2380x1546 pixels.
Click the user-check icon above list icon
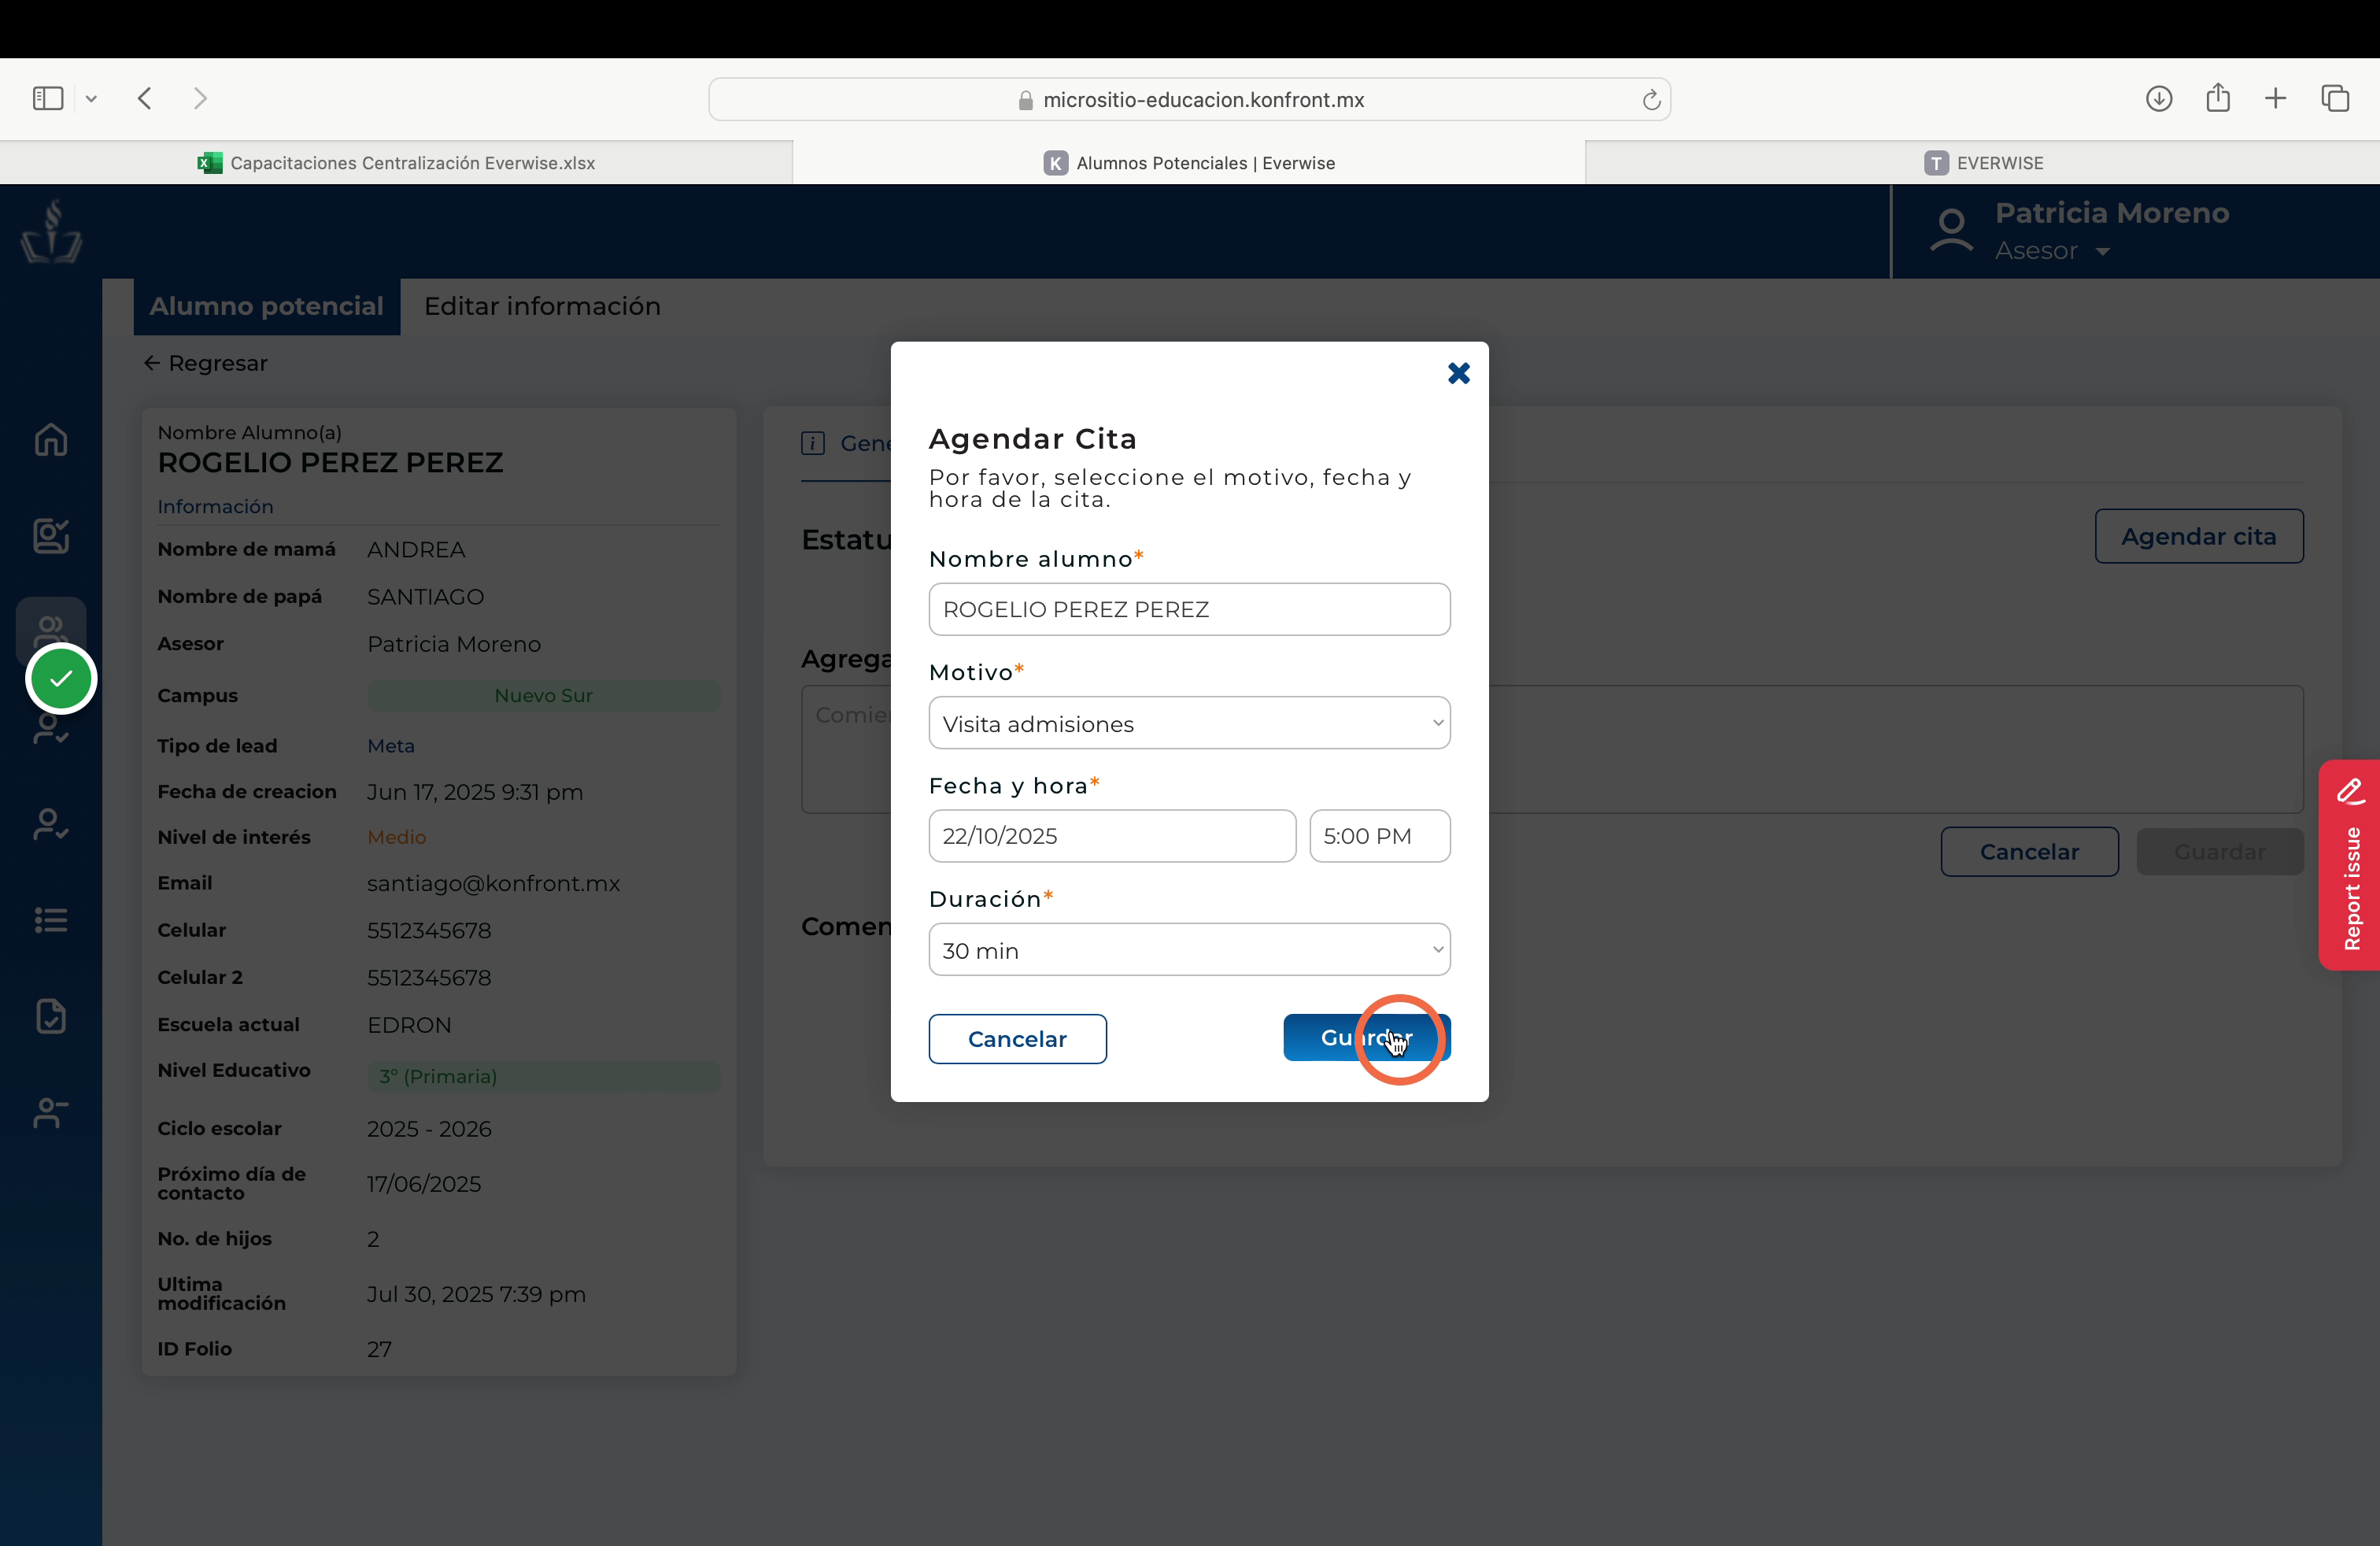51,824
